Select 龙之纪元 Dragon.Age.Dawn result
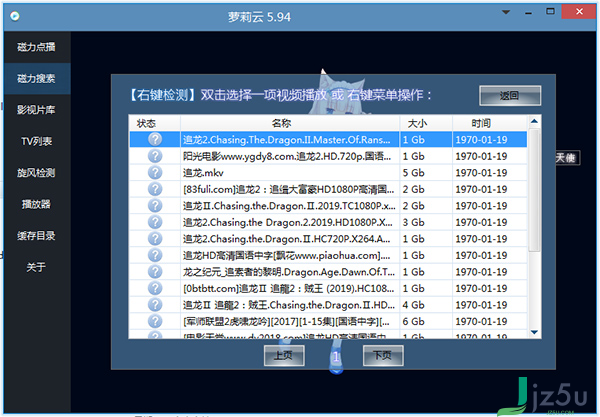Viewport: 600px width, 417px height. point(328,272)
